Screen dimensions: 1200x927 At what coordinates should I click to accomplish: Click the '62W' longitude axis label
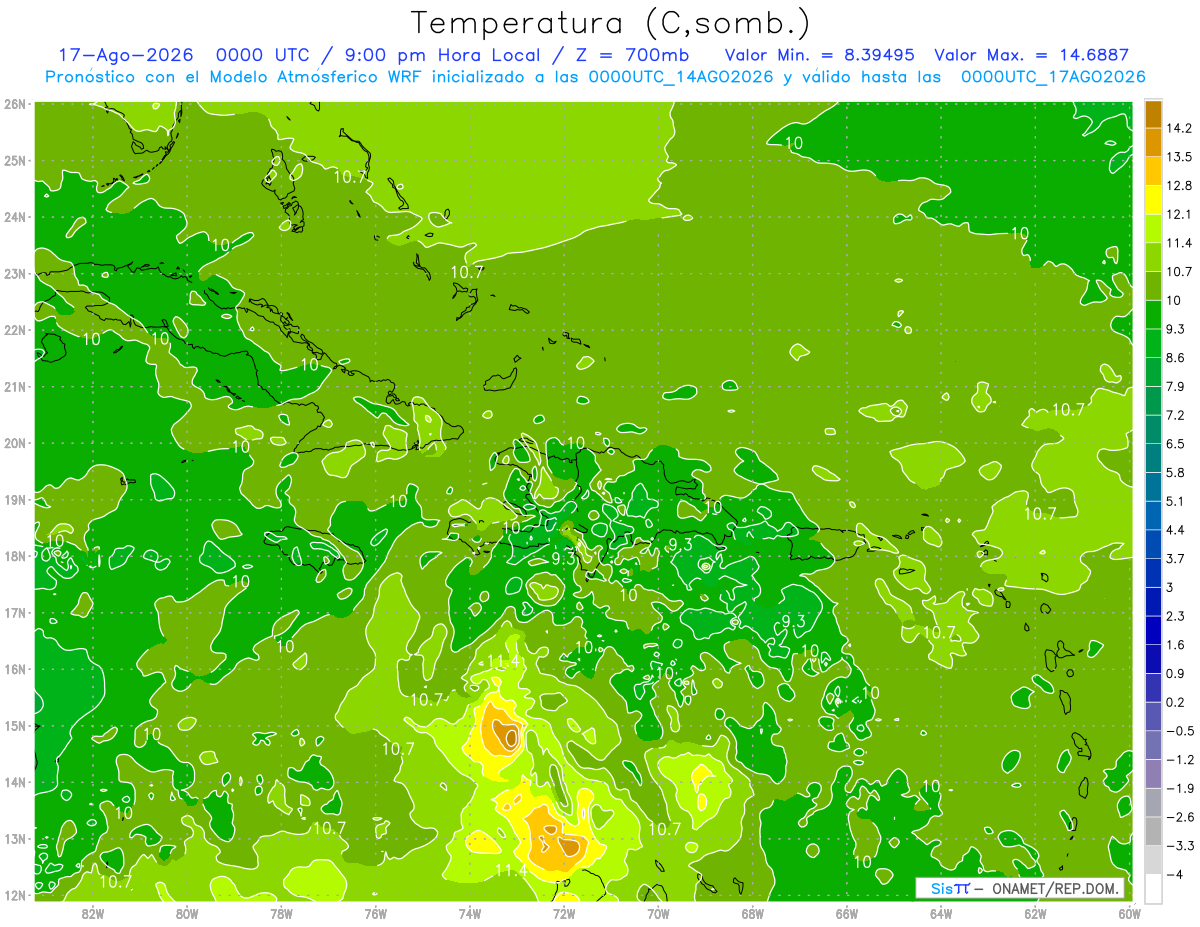click(x=1035, y=914)
